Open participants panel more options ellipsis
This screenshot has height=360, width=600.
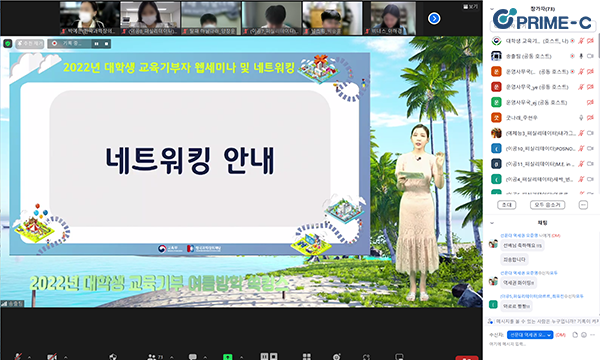[x=583, y=205]
